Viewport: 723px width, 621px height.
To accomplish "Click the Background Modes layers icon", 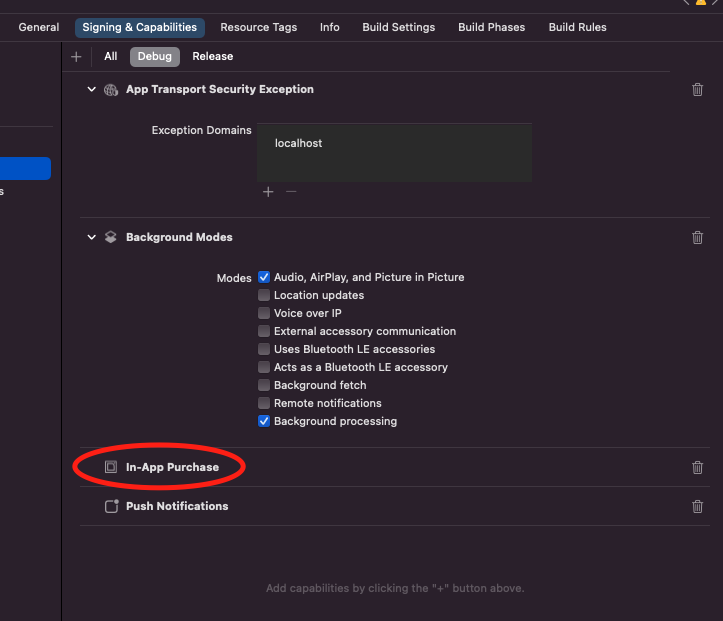I will 111,237.
